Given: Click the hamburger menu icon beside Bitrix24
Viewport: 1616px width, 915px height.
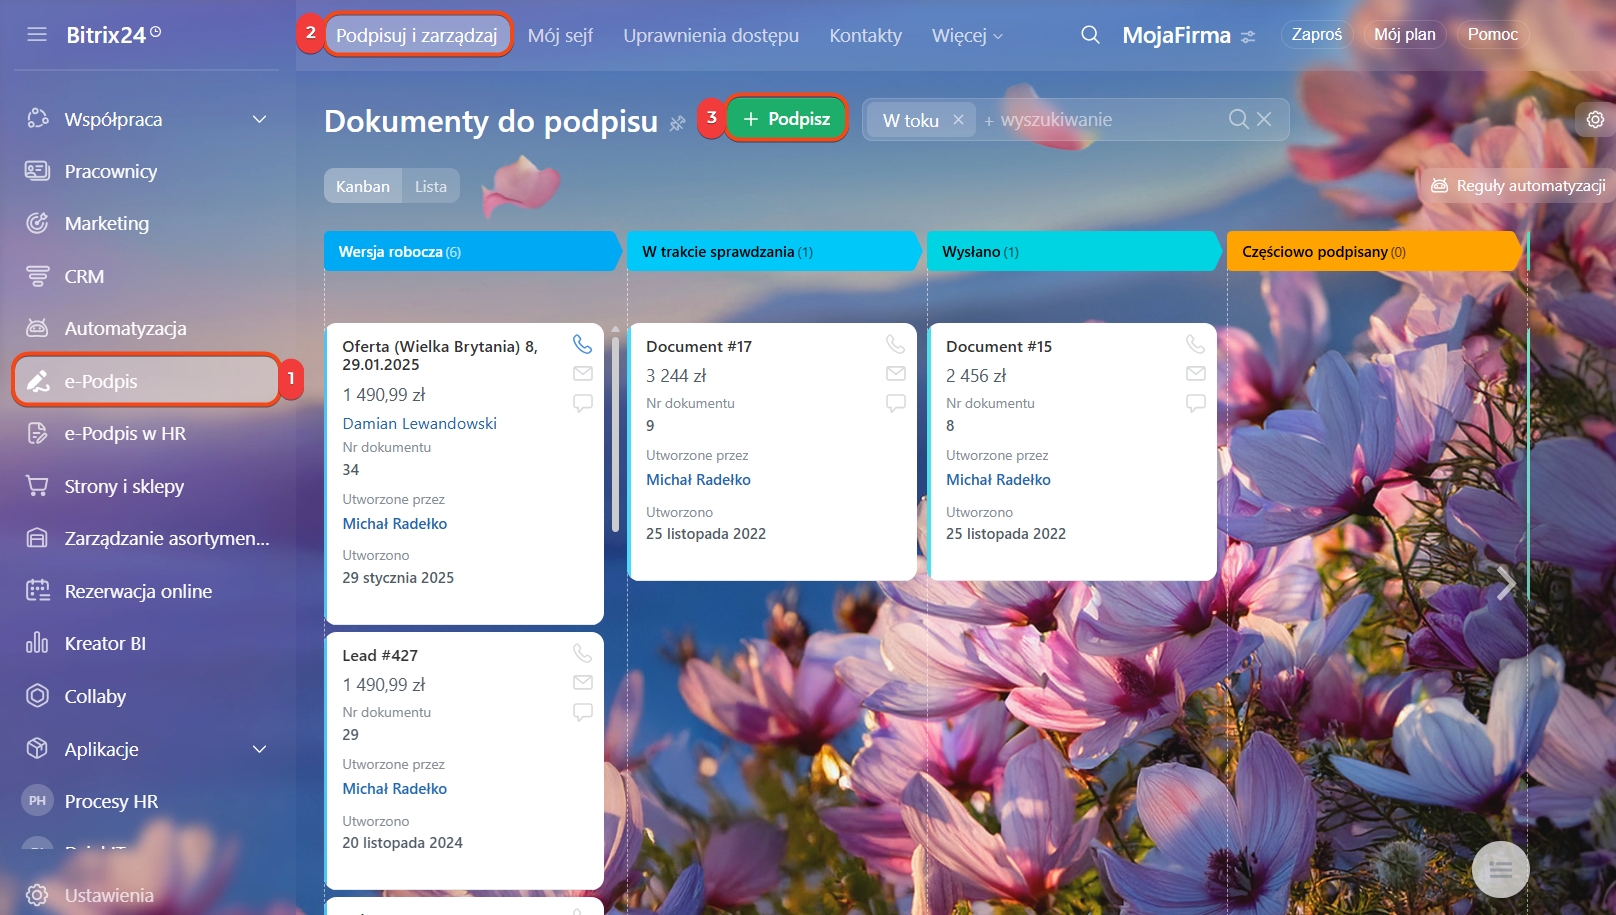Looking at the screenshot, I should pyautogui.click(x=37, y=35).
